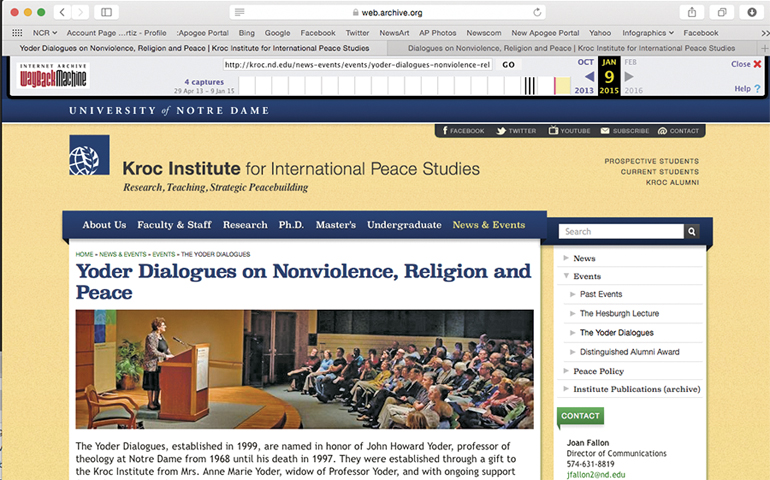Expand Past Events arrow
This screenshot has width=770, height=480.
(573, 294)
